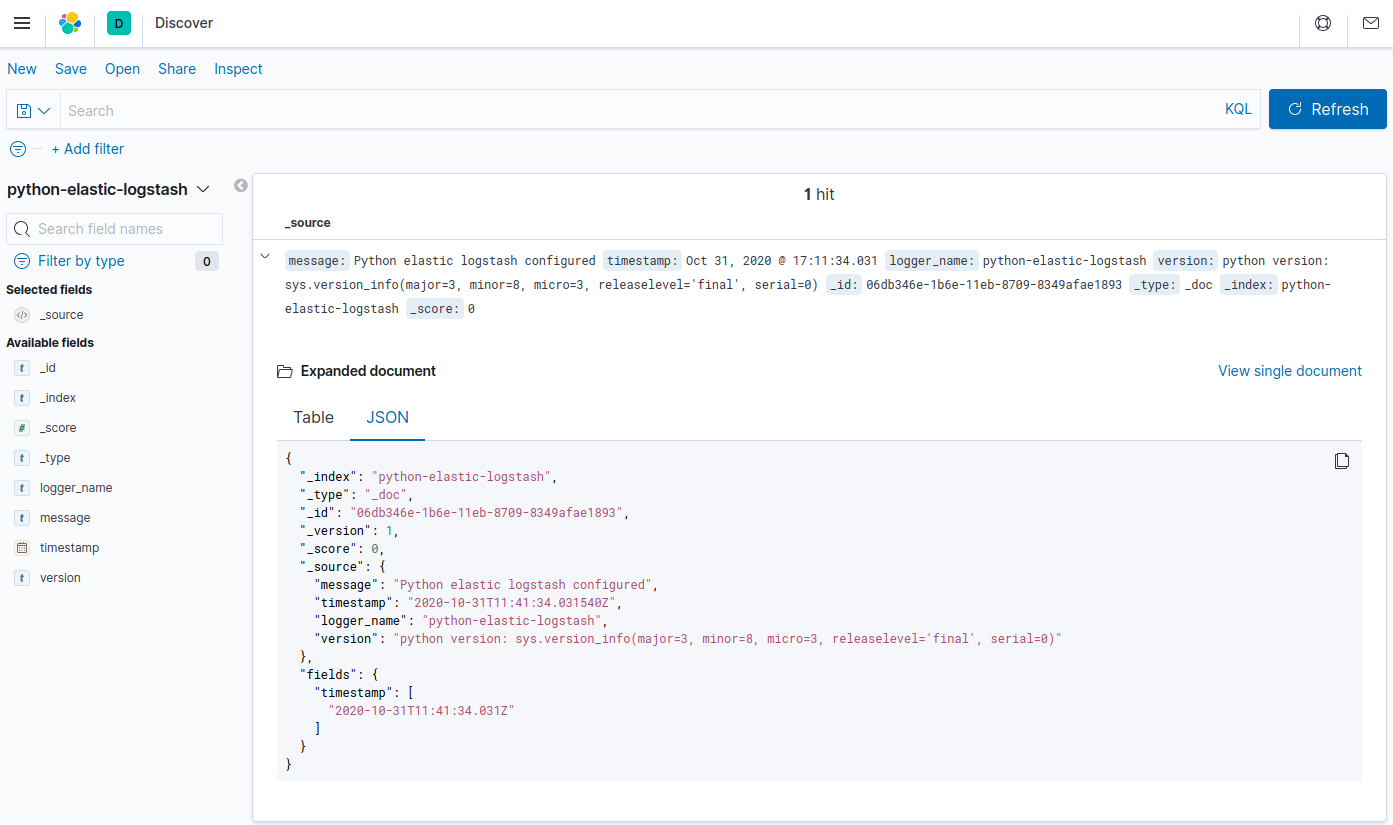
Task: Click the message field type icon
Action: tap(22, 518)
